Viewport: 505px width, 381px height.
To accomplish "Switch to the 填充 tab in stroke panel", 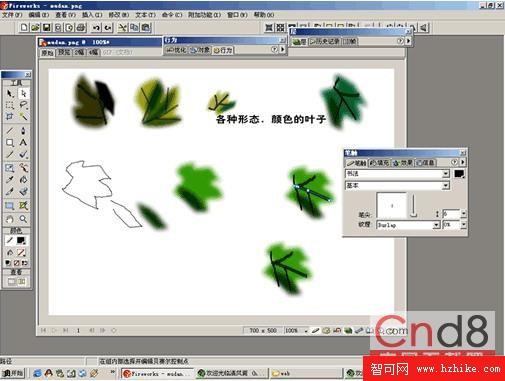I will coord(379,163).
